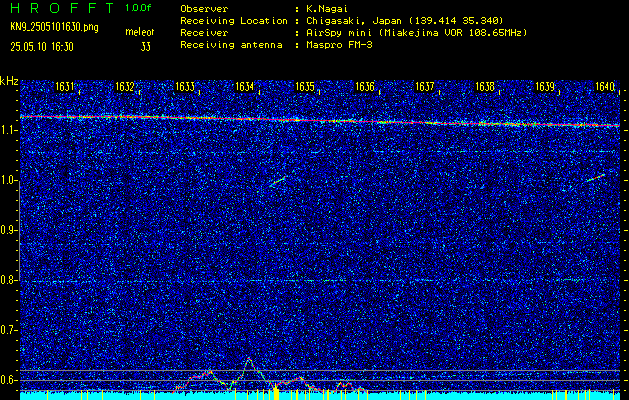The height and width of the screenshot is (400, 629).
Task: Click the 1.0 frequency axis label
Action: (x=8, y=180)
